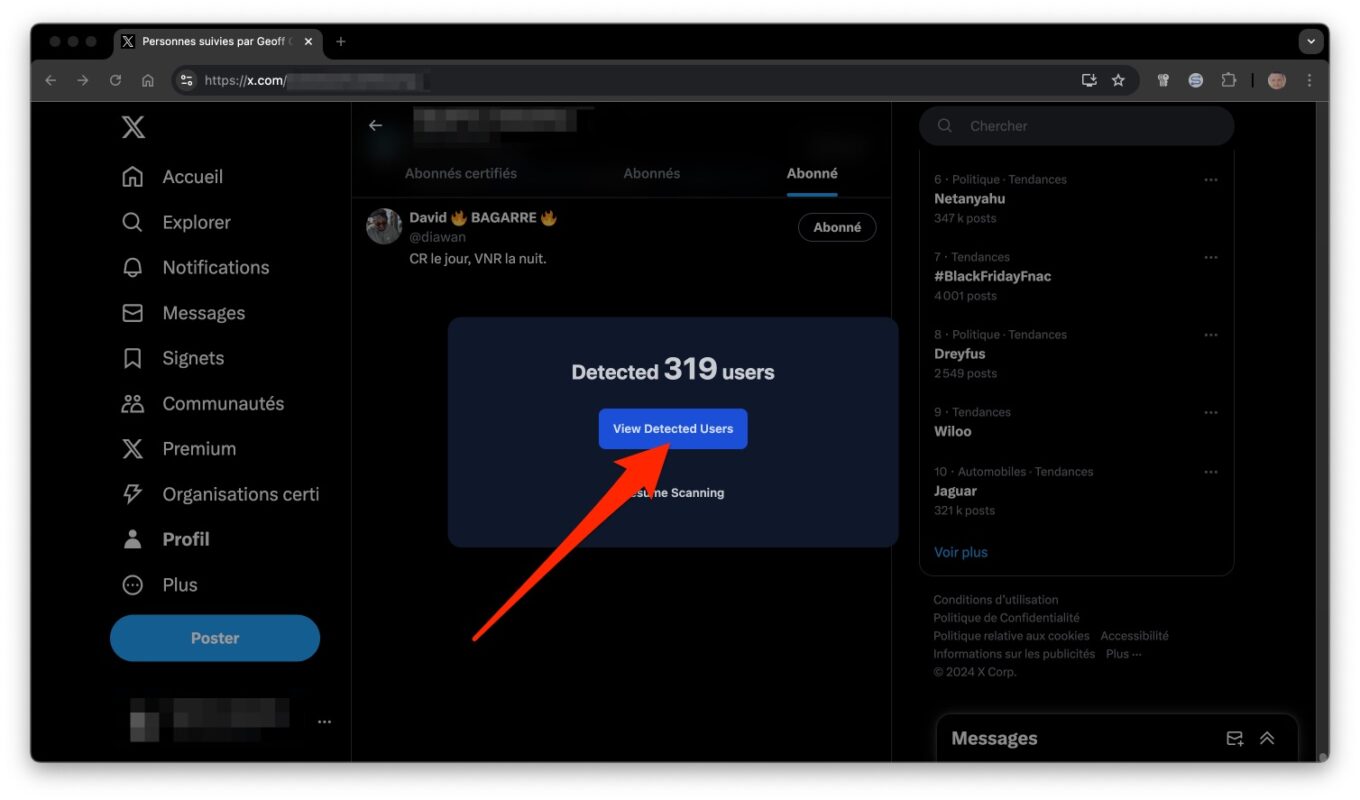Image resolution: width=1360 pixels, height=800 pixels.
Task: Open Conditions d'utilisation link
Action: [996, 600]
